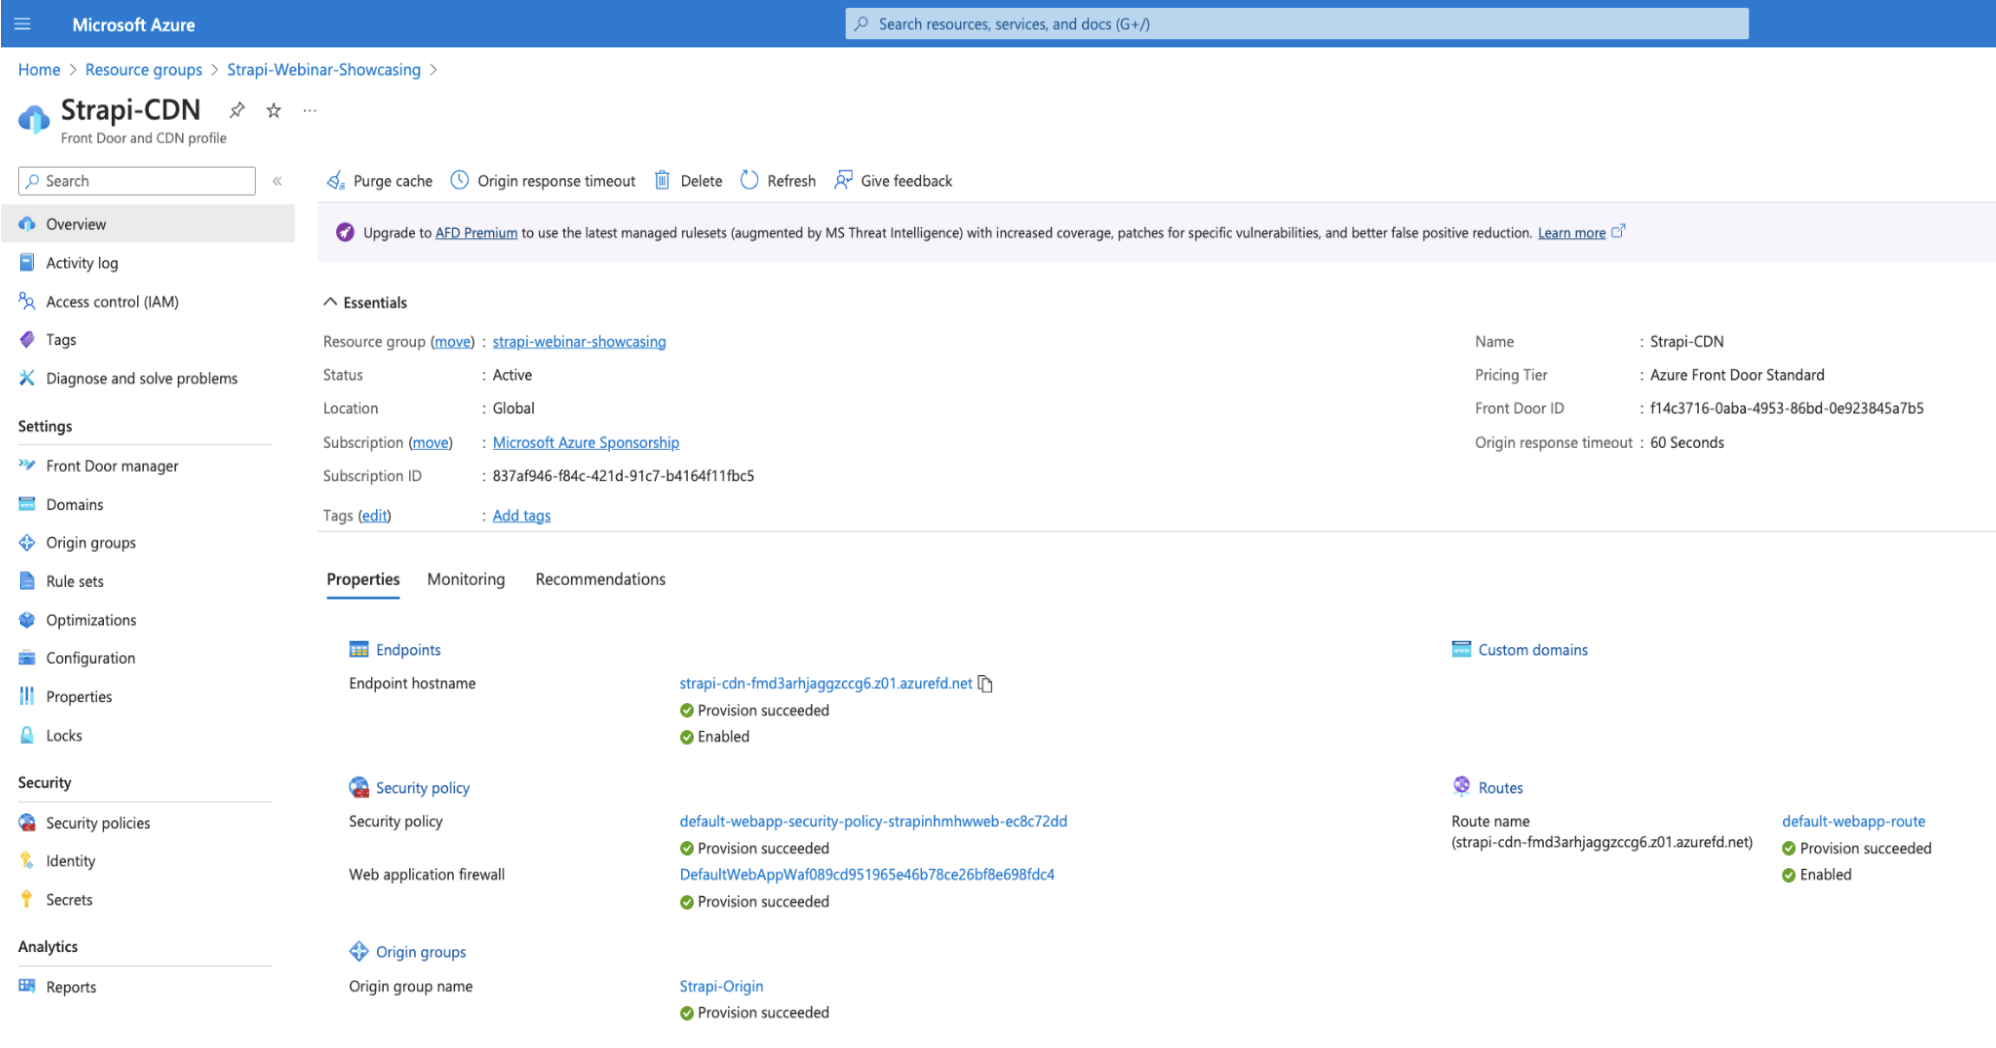Click Domains icon in sidebar
This screenshot has height=1048, width=1996.
point(27,505)
